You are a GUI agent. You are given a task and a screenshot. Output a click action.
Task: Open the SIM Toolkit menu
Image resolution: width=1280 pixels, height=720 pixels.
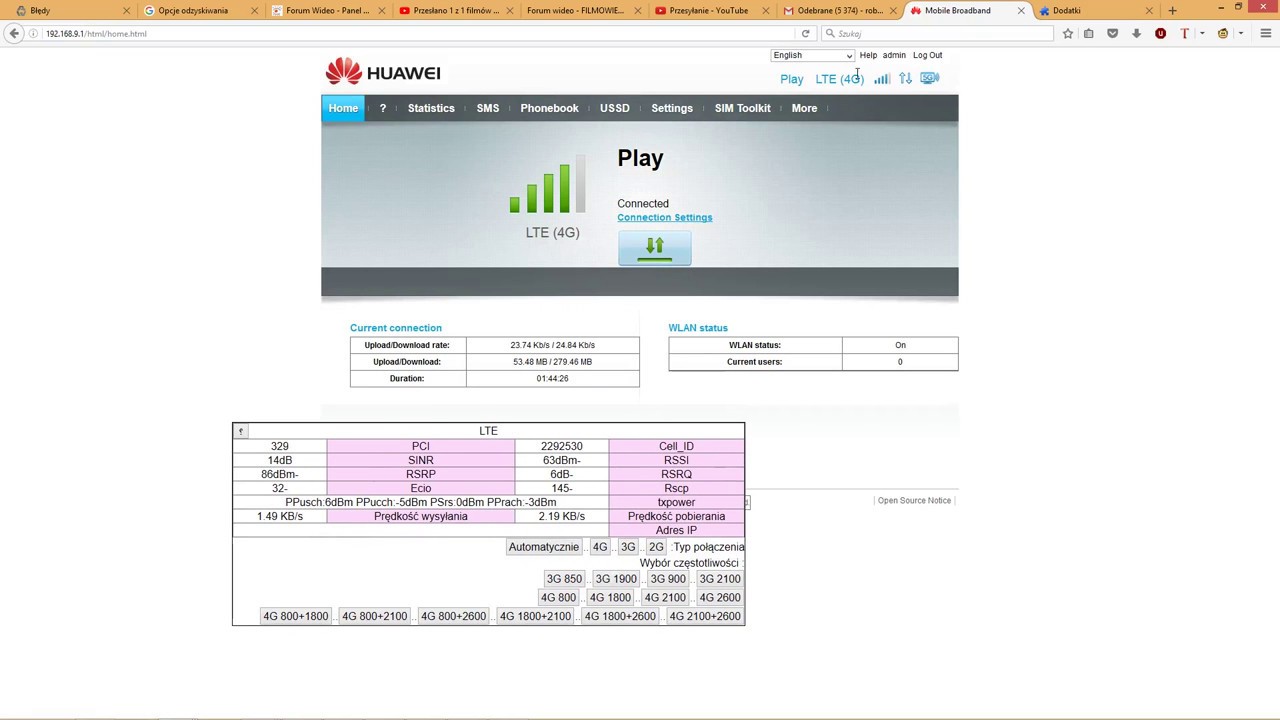[x=743, y=108]
